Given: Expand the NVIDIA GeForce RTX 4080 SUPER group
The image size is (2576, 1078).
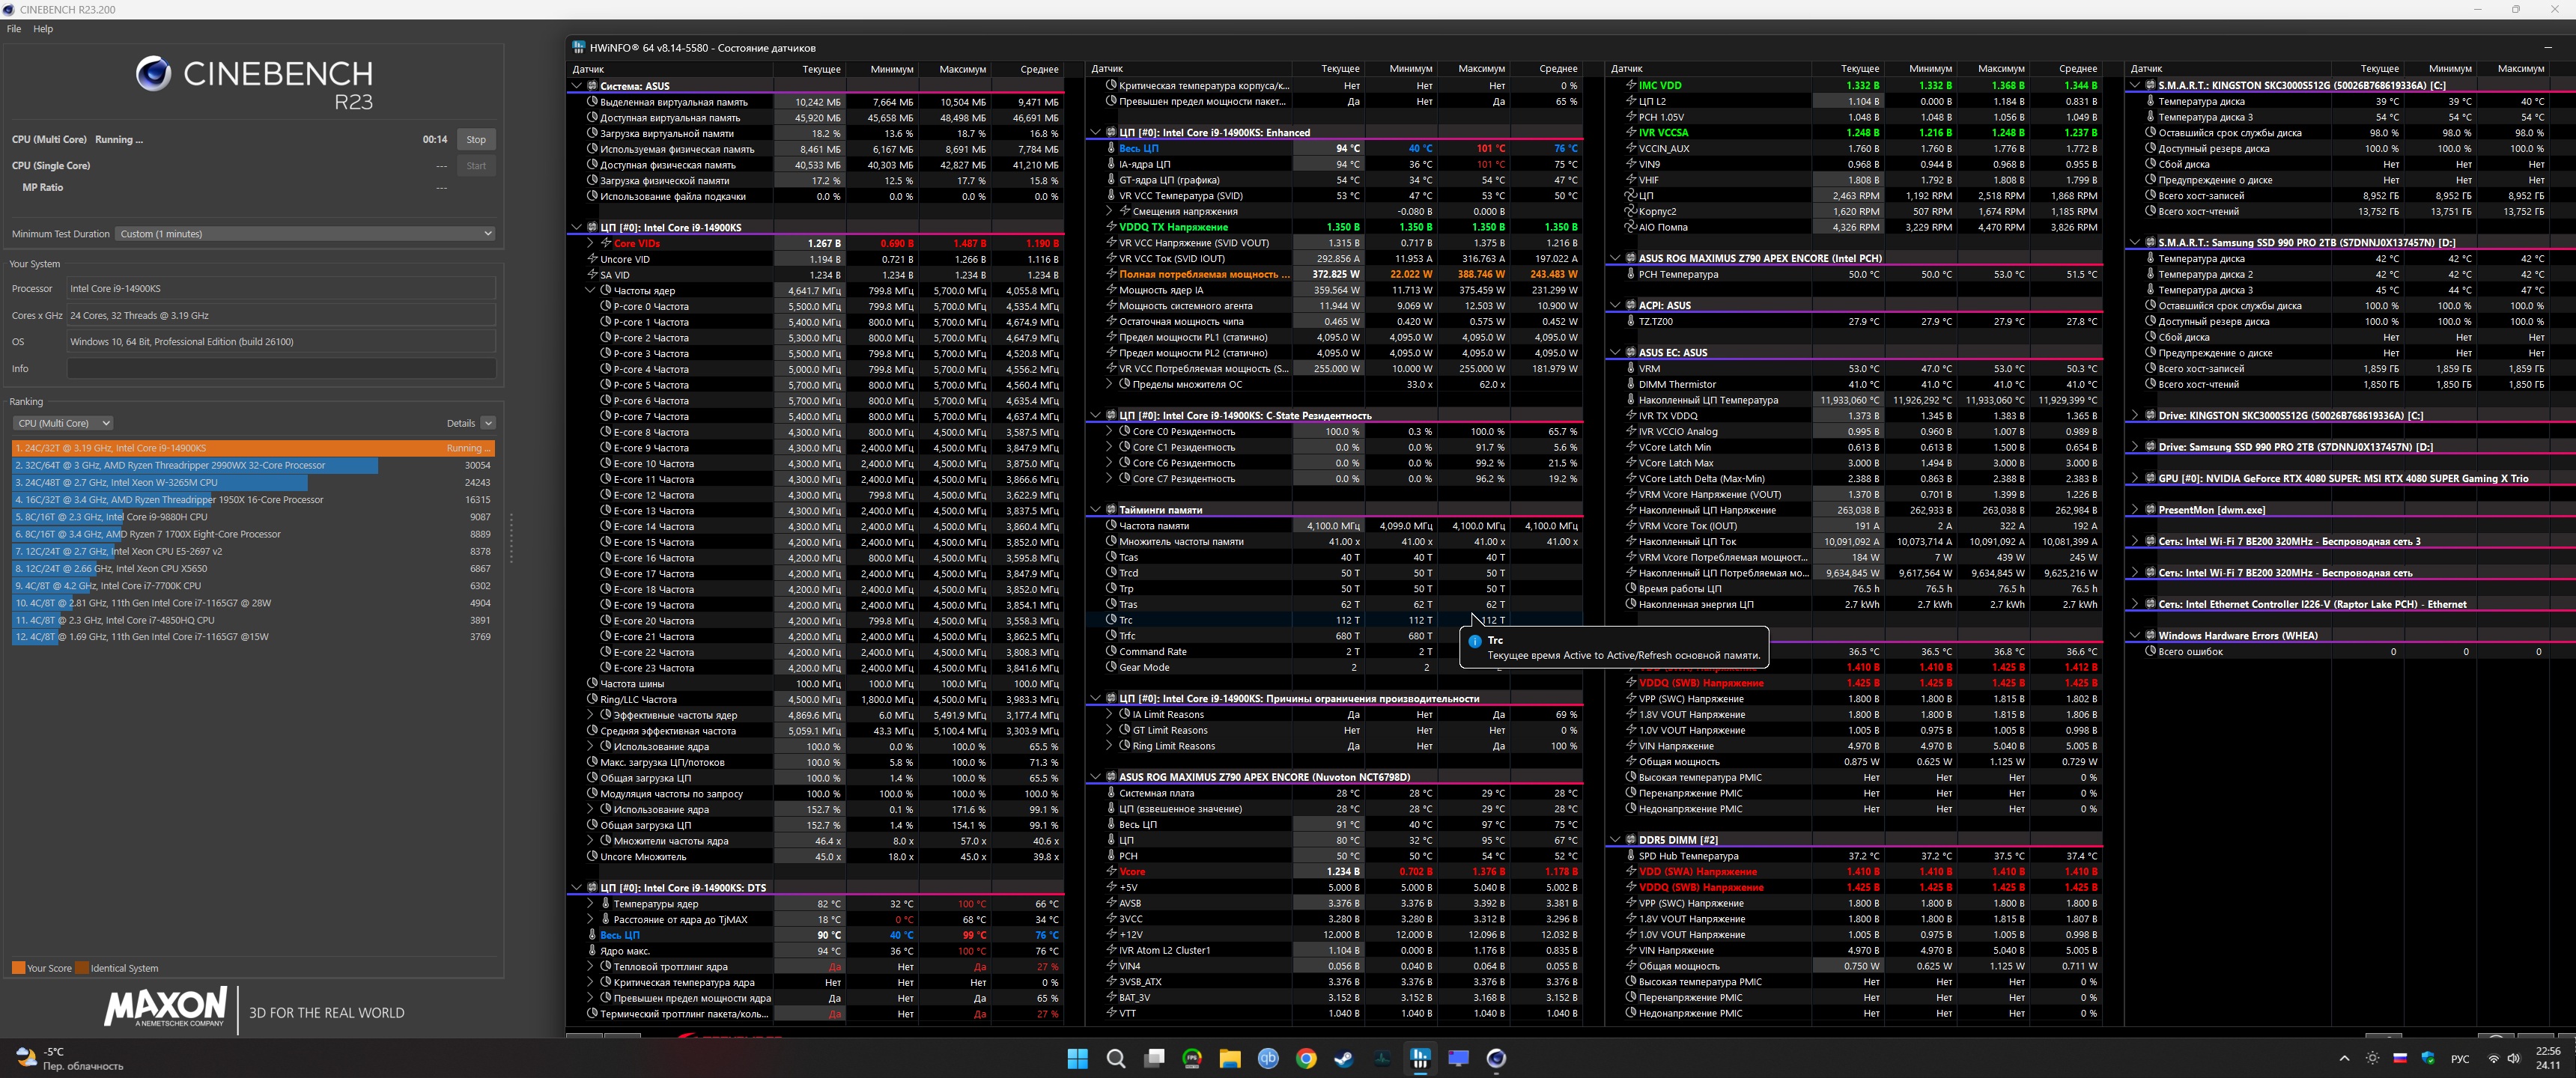Looking at the screenshot, I should tap(2135, 479).
